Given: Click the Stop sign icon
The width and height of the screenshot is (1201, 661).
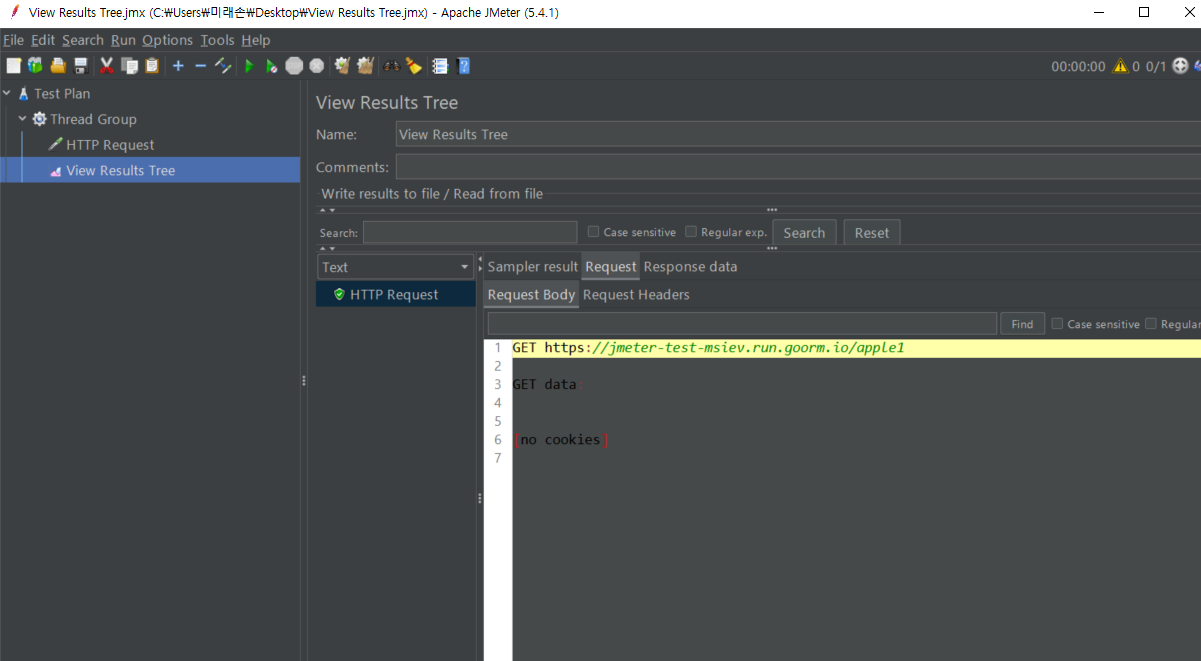Looking at the screenshot, I should coord(294,66).
